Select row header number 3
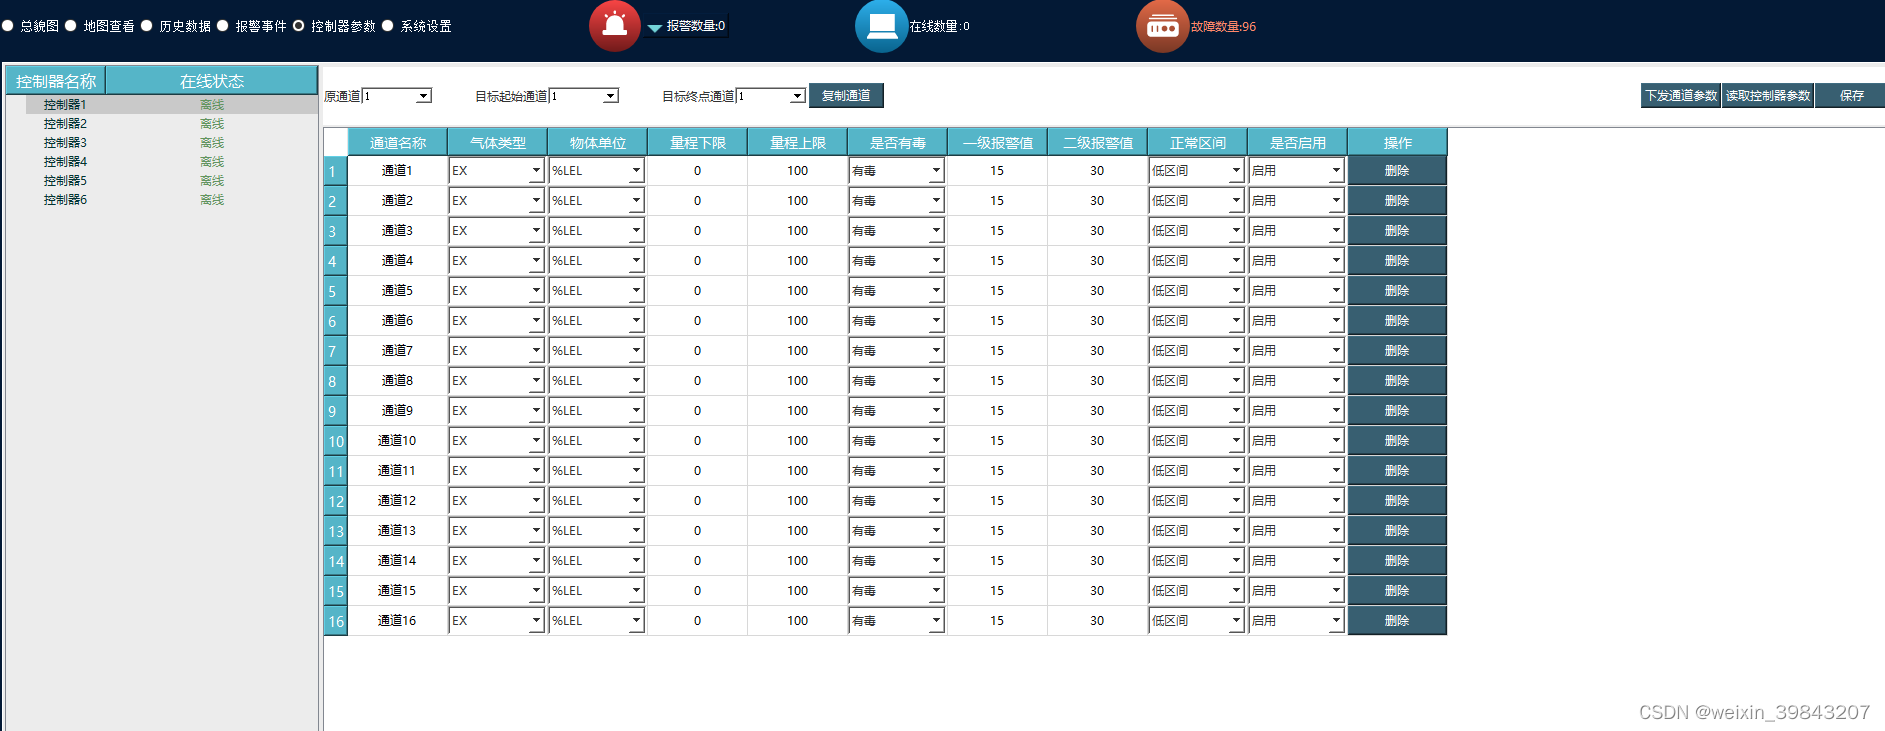The width and height of the screenshot is (1885, 731). pos(336,231)
